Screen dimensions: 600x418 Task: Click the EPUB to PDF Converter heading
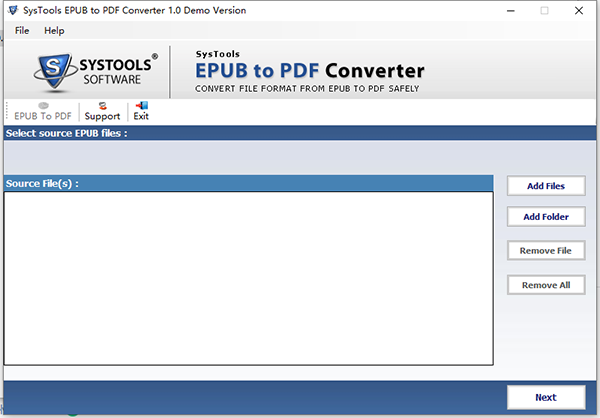[x=310, y=70]
